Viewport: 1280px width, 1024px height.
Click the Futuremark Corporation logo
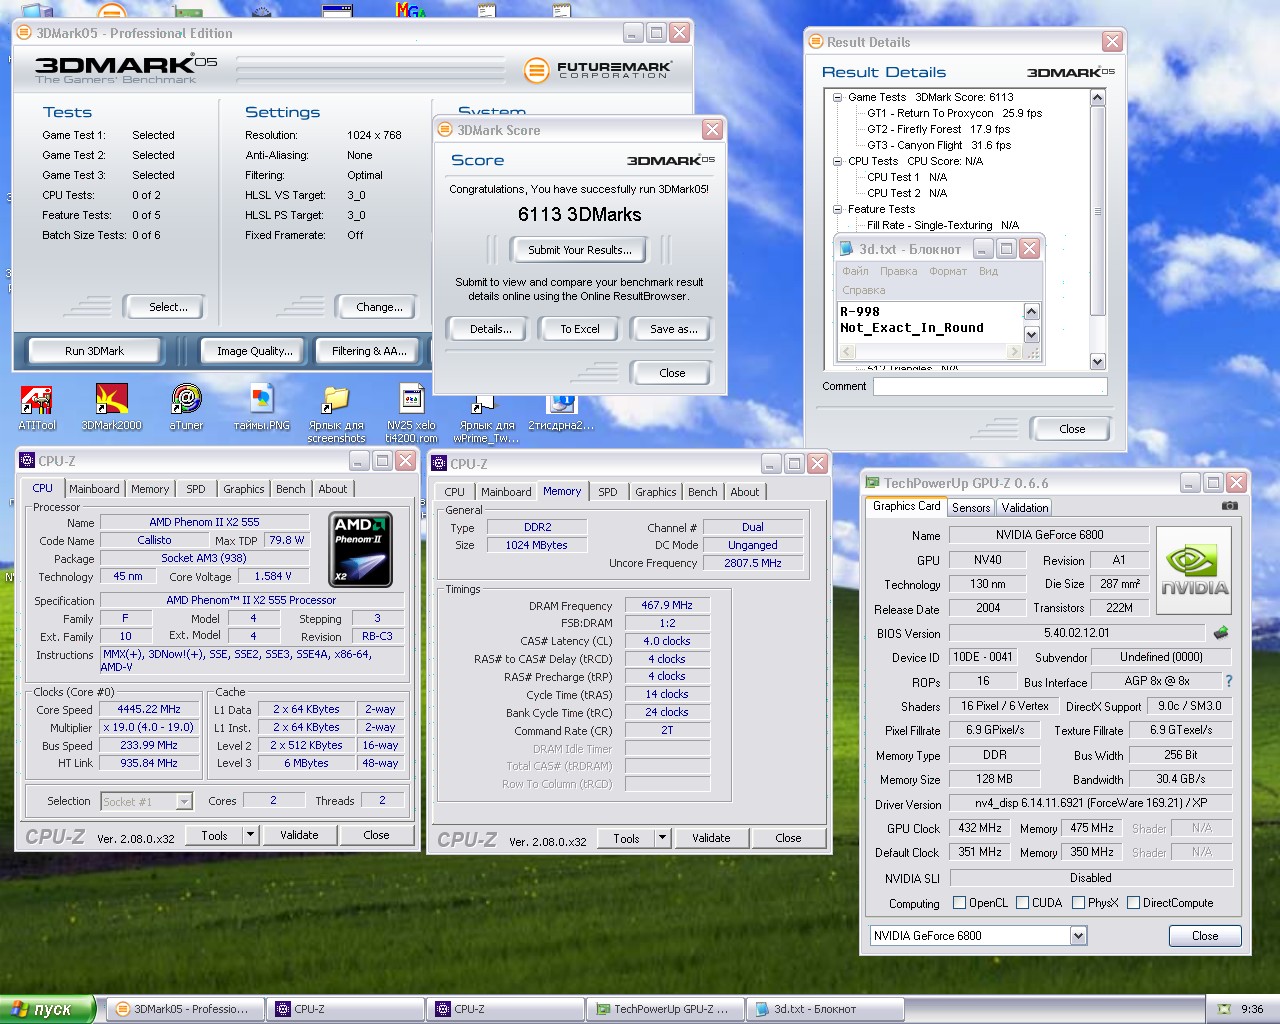click(x=598, y=70)
